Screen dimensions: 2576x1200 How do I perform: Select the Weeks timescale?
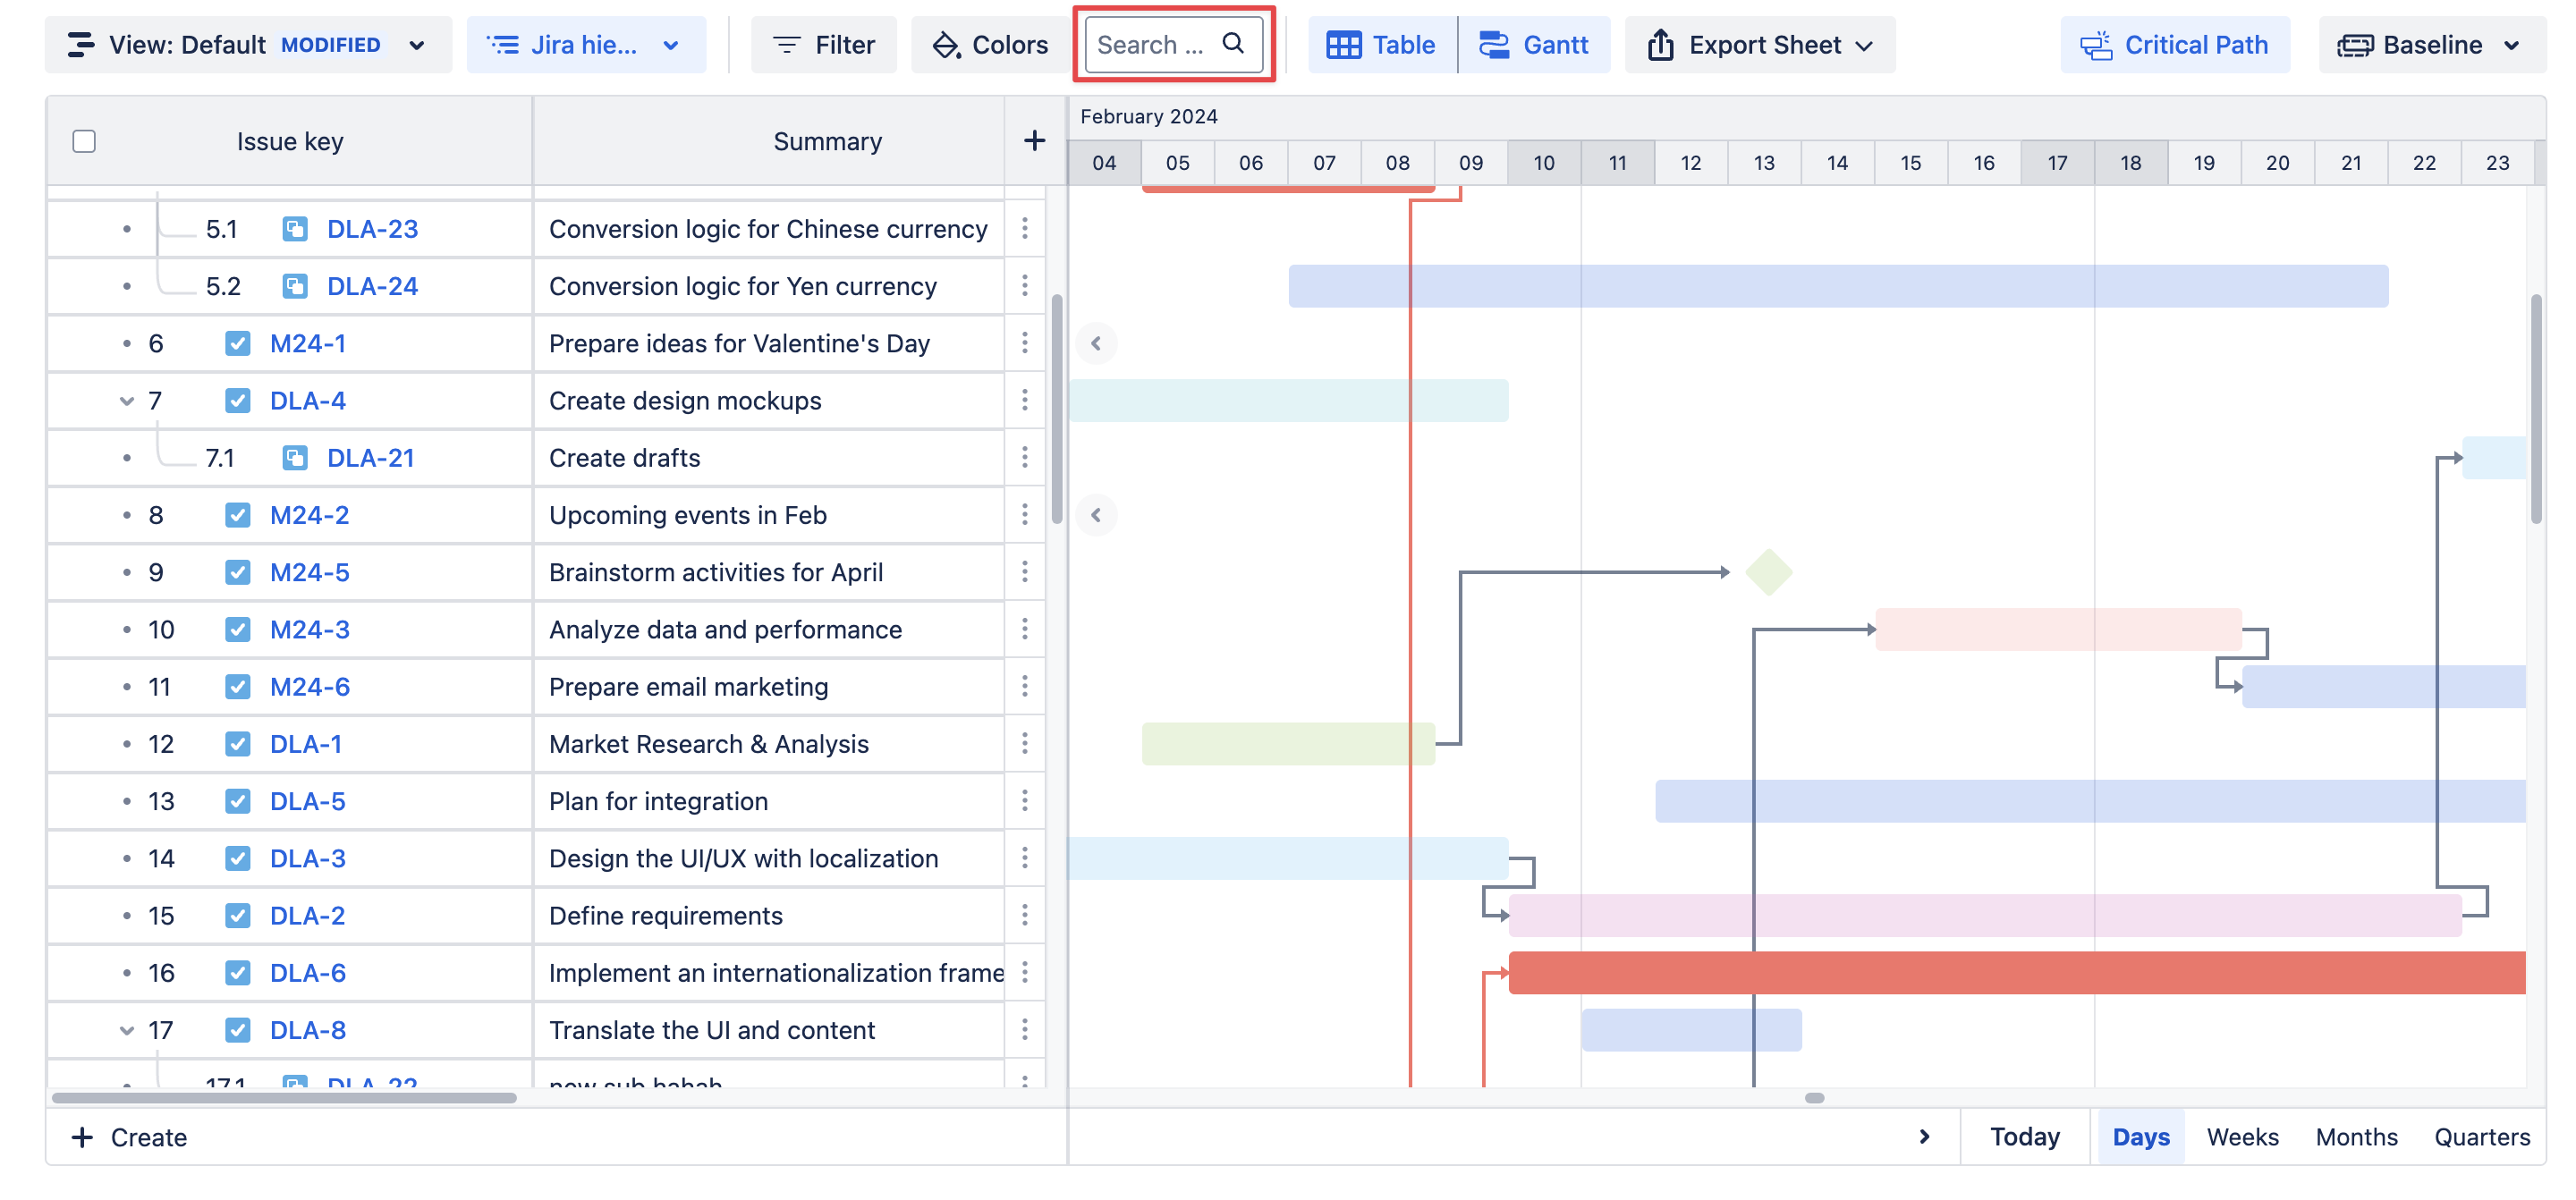click(x=2242, y=1137)
